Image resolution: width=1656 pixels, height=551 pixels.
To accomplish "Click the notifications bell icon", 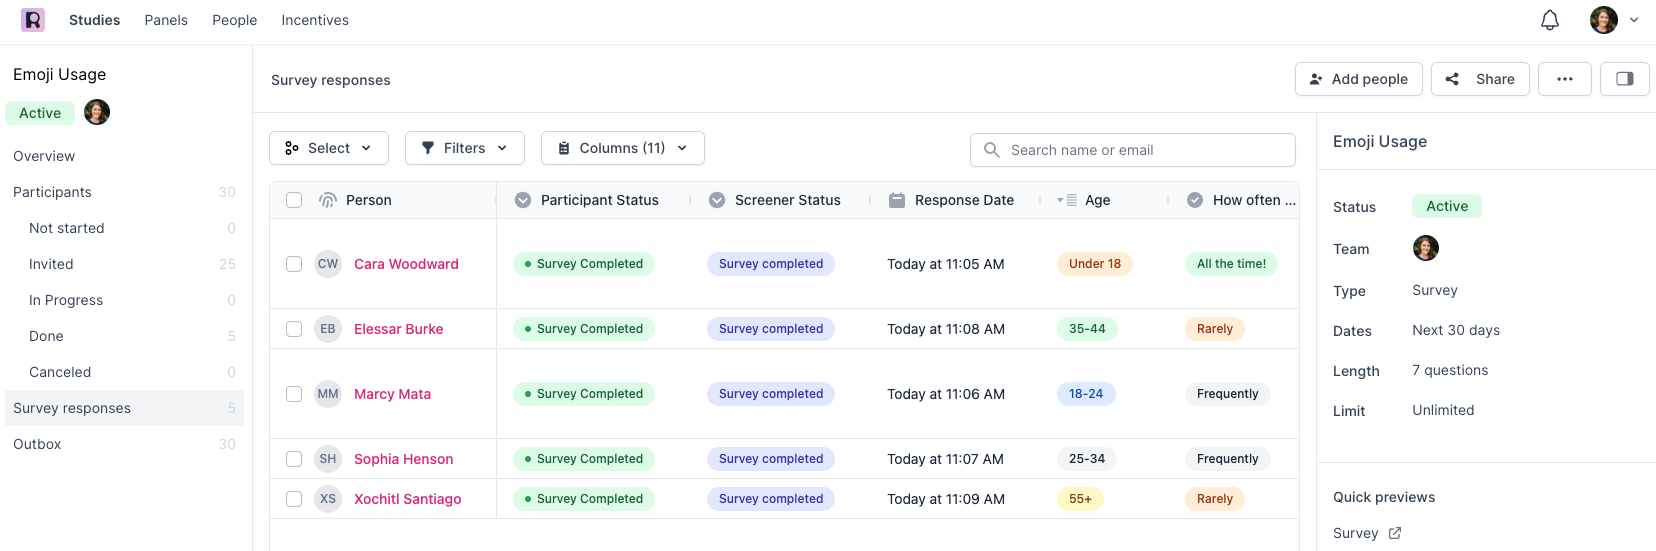I will click(x=1549, y=20).
